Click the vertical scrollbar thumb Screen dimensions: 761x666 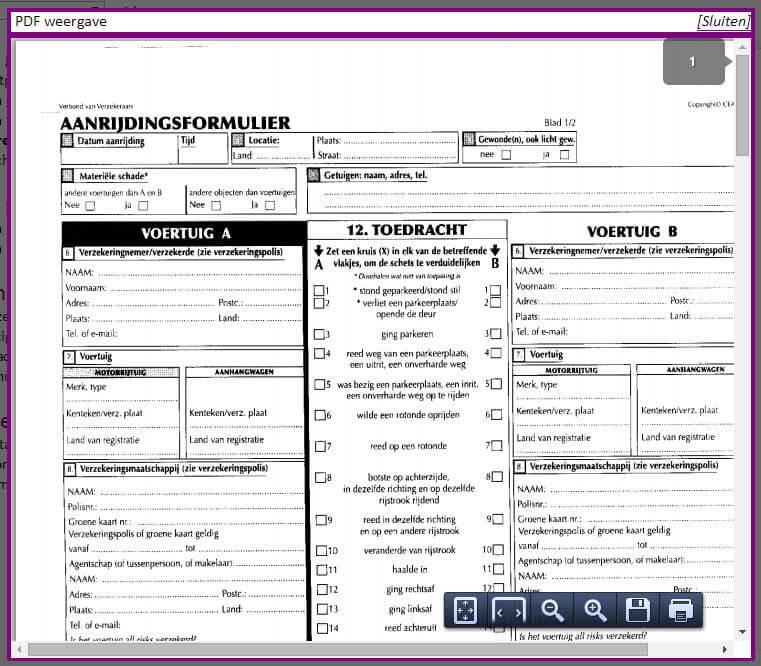coord(742,105)
